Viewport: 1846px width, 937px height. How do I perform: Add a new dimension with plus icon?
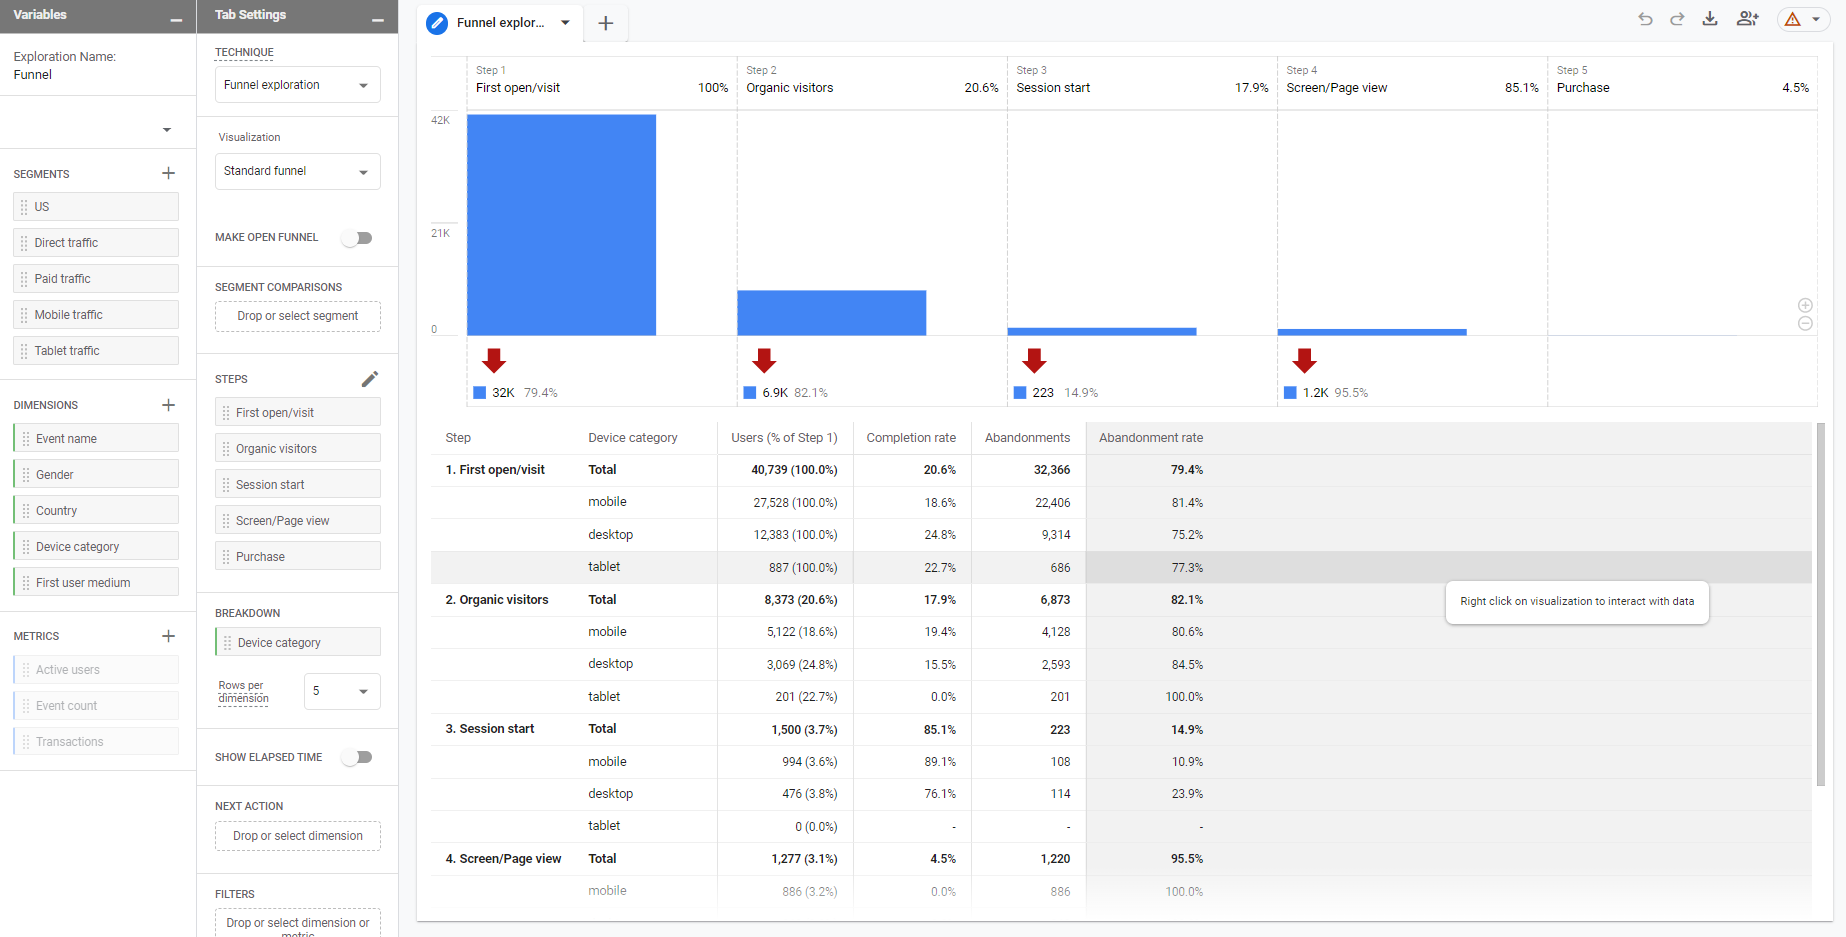(x=168, y=405)
